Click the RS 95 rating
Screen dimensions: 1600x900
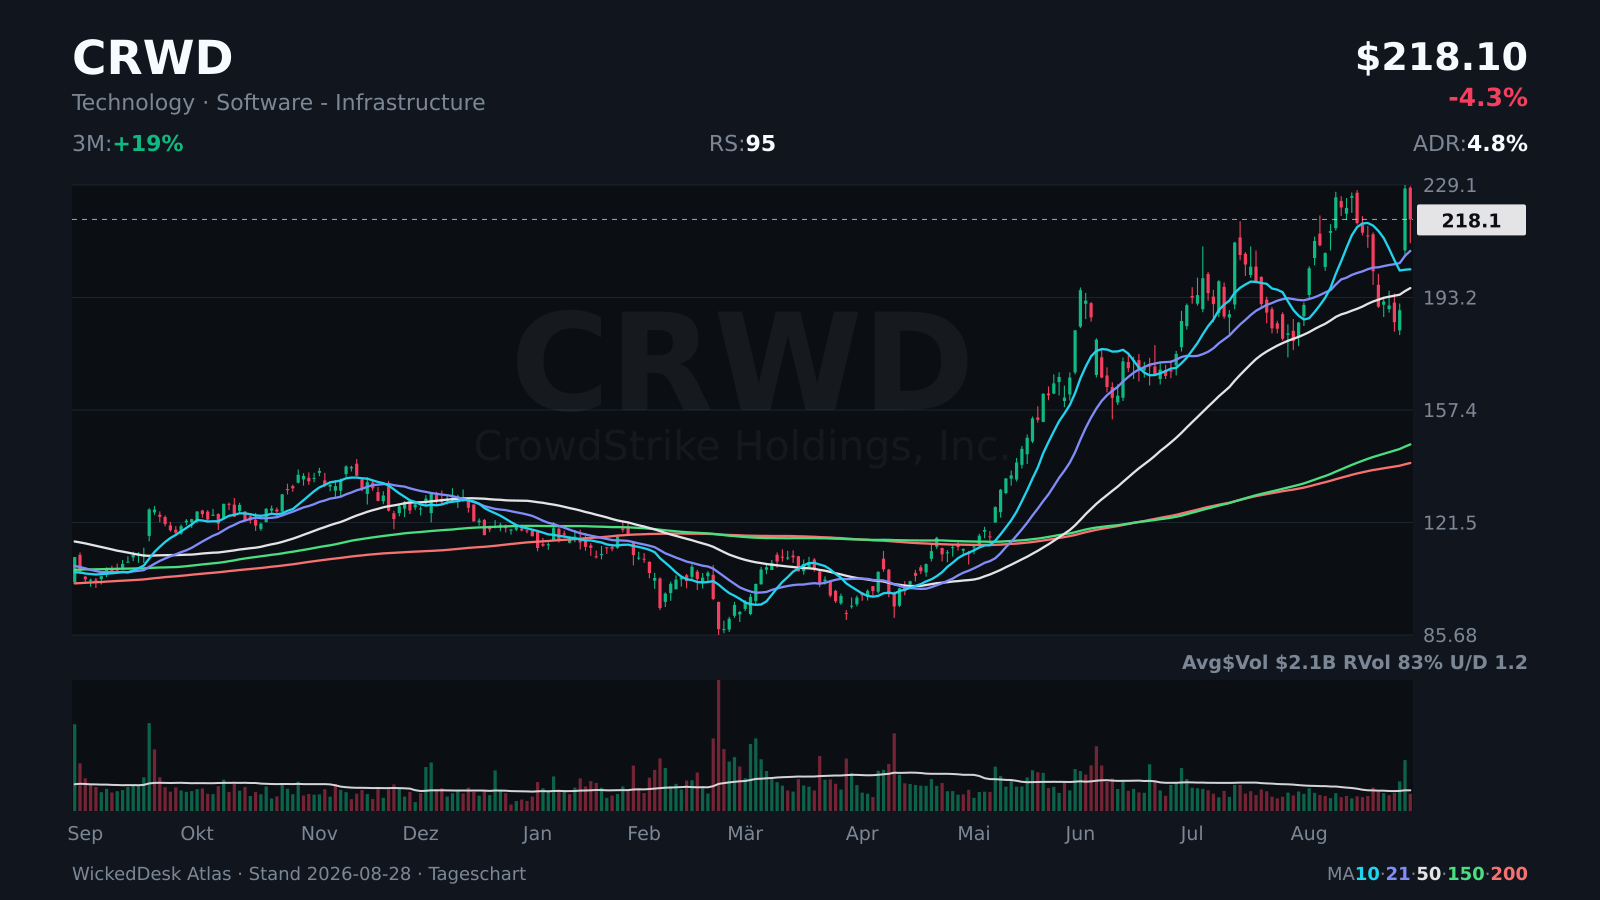click(x=742, y=144)
